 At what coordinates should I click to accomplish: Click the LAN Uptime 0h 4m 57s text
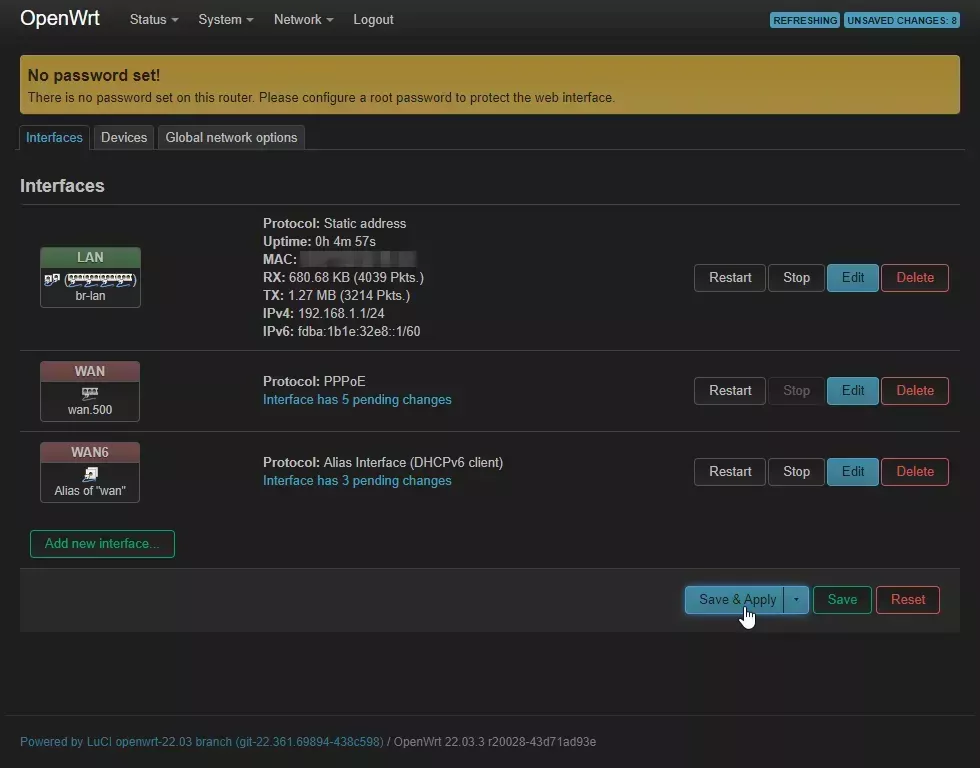pyautogui.click(x=345, y=242)
